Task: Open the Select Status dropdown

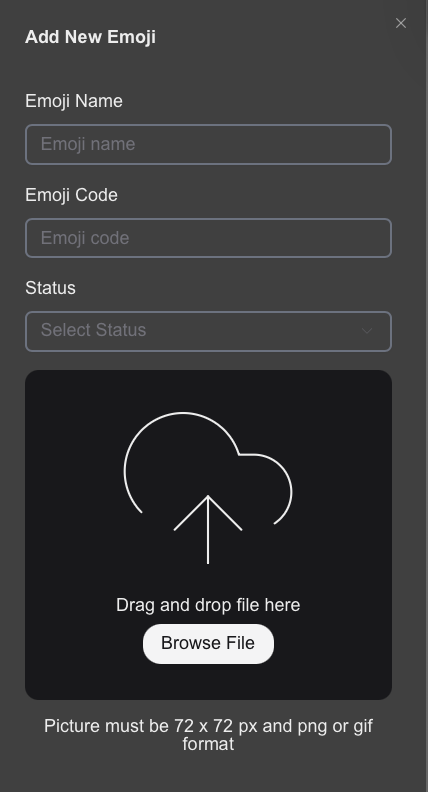Action: coord(208,331)
